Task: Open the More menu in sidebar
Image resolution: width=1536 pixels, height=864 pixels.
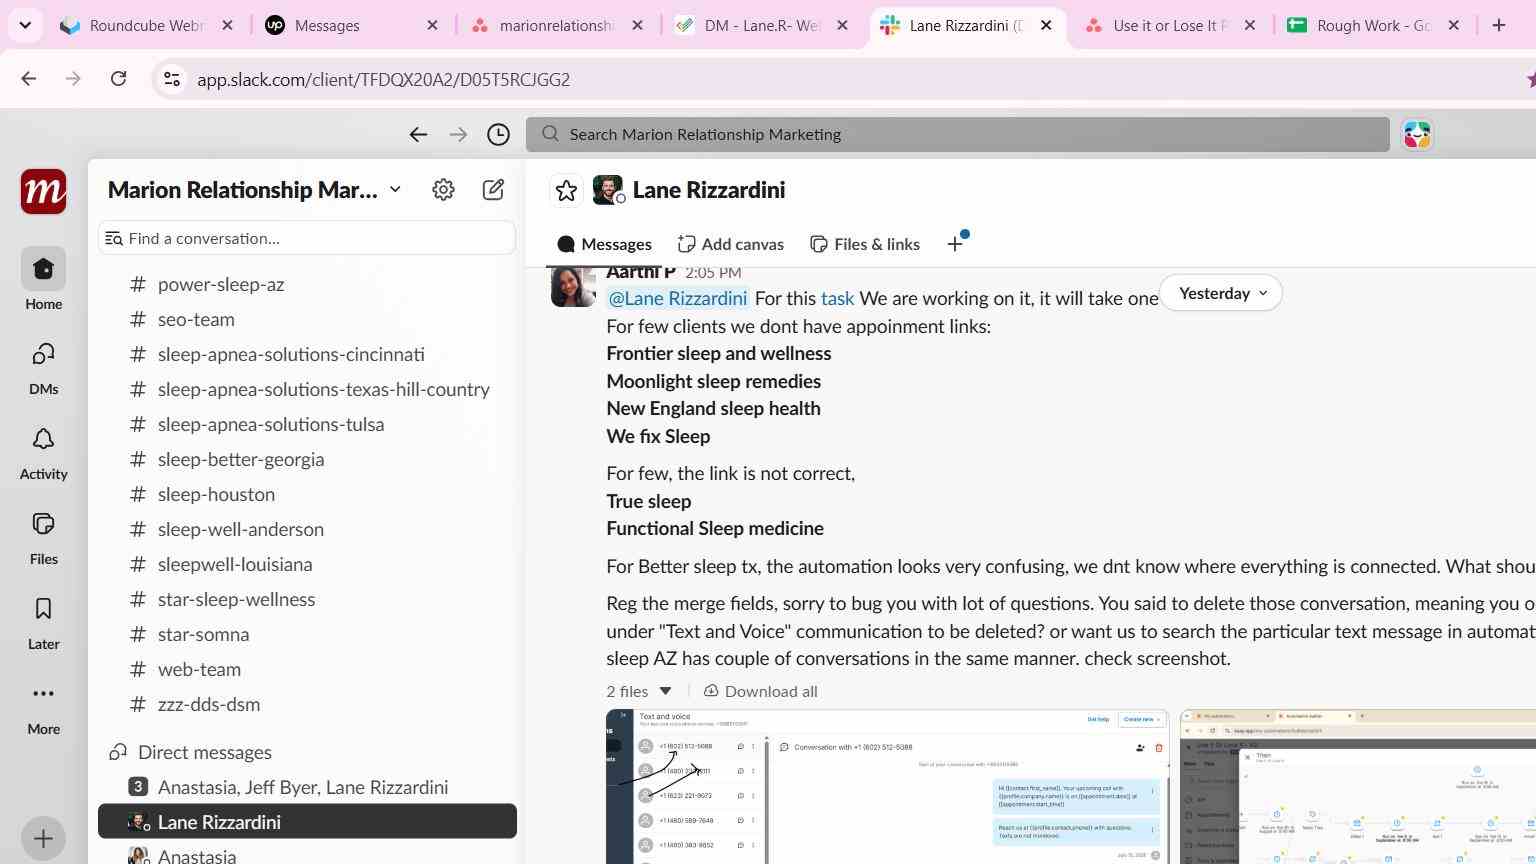Action: (43, 708)
